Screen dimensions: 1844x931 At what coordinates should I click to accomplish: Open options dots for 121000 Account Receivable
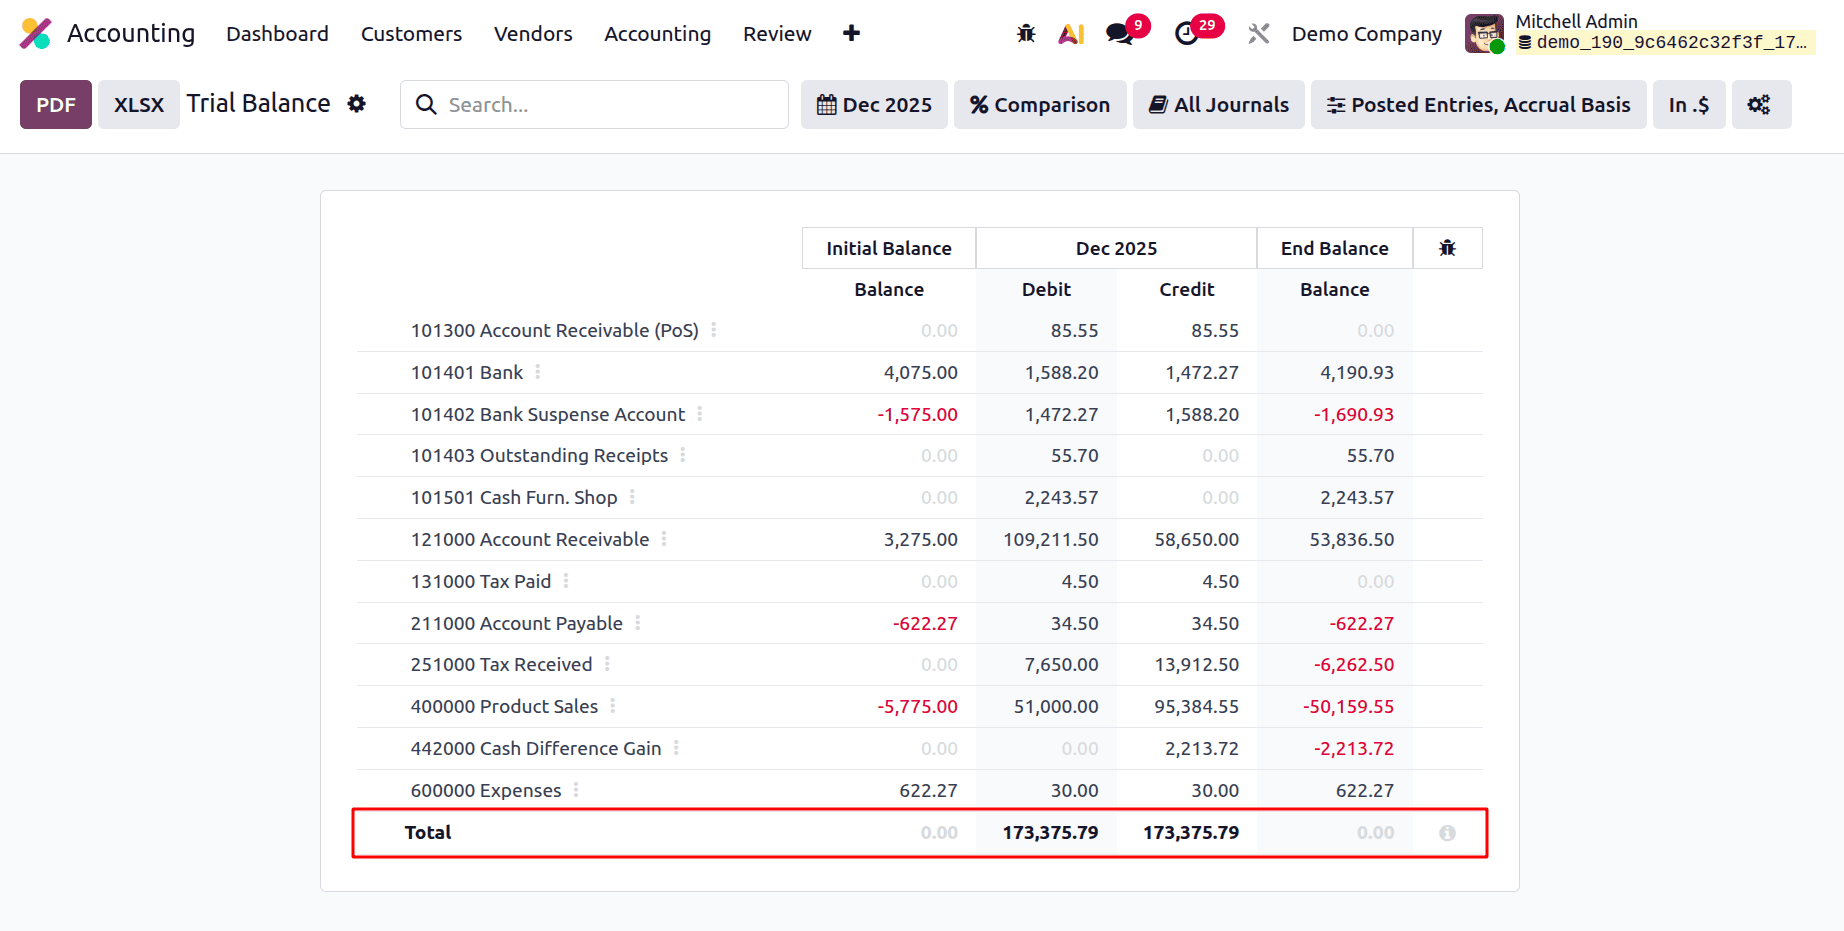[664, 539]
